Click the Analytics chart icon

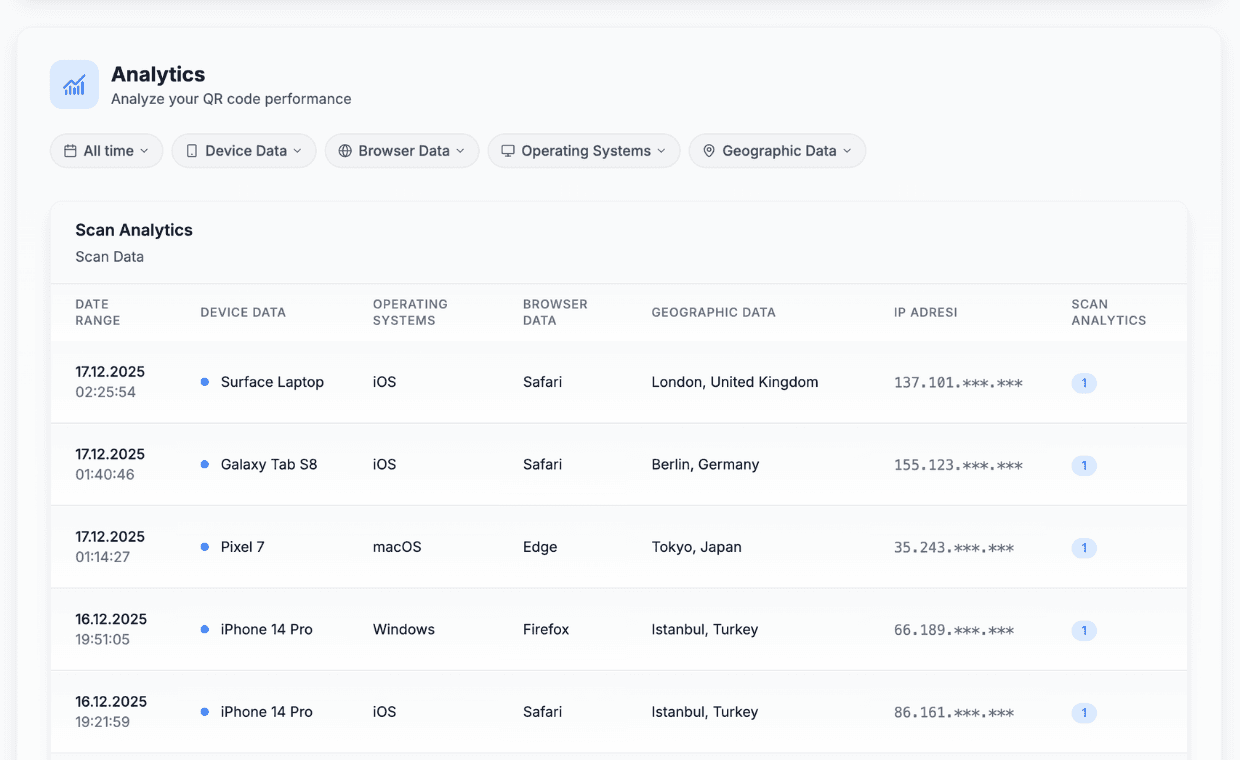(x=74, y=85)
